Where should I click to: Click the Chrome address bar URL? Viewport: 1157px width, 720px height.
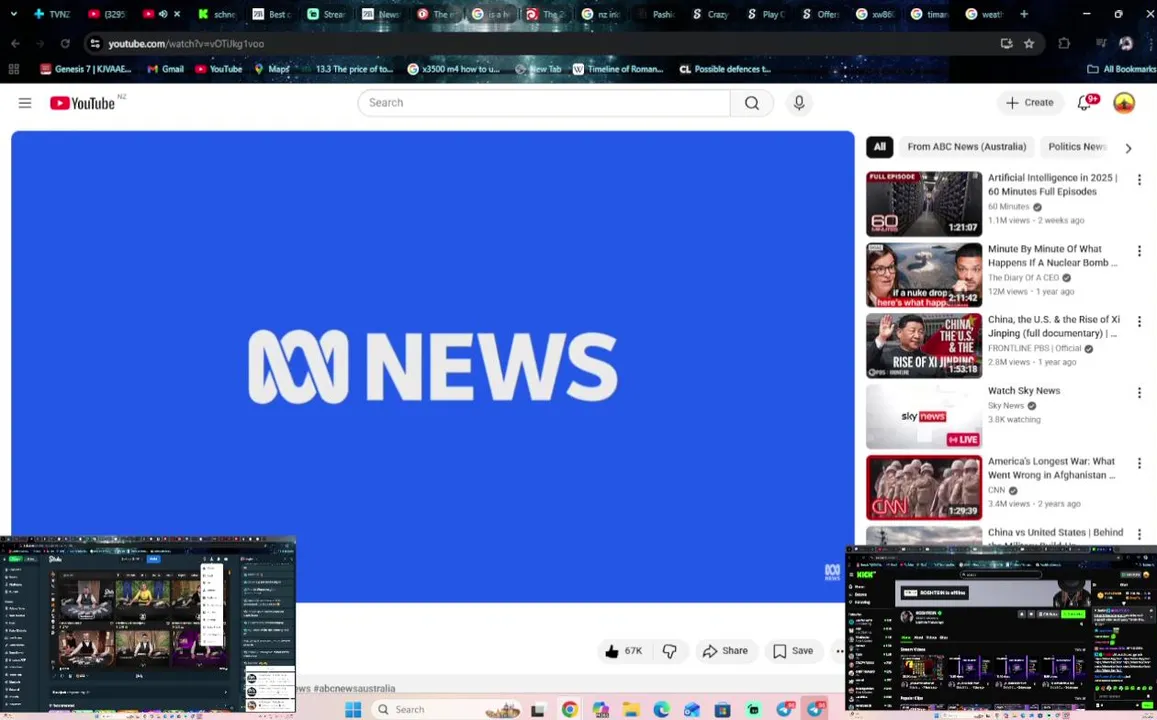pos(186,44)
